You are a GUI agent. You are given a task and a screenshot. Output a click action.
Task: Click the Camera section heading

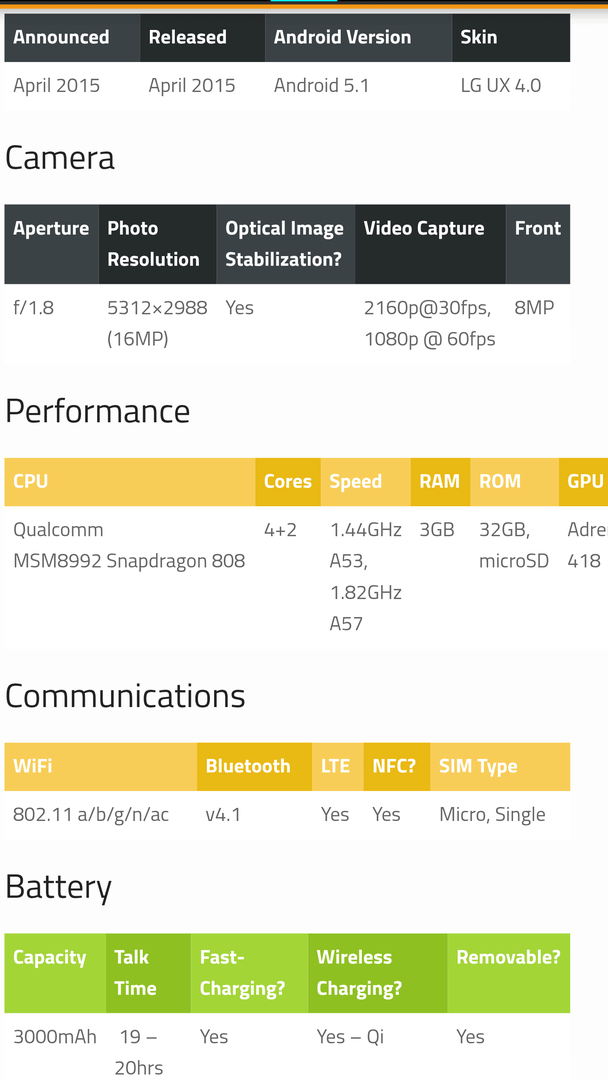click(60, 158)
